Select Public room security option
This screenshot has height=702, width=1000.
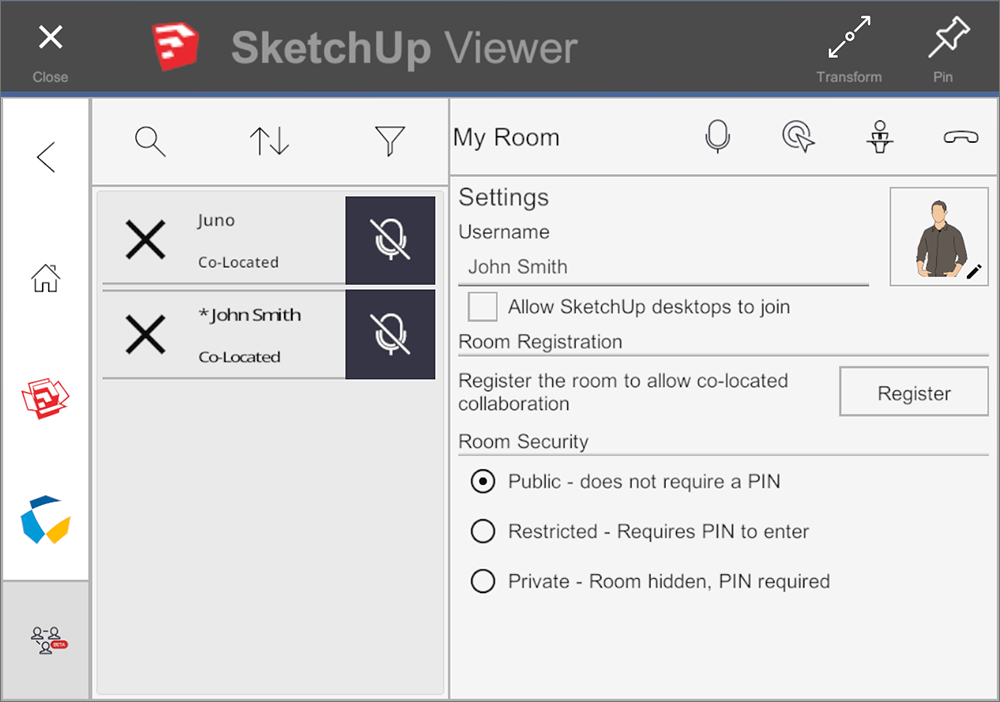pyautogui.click(x=483, y=481)
